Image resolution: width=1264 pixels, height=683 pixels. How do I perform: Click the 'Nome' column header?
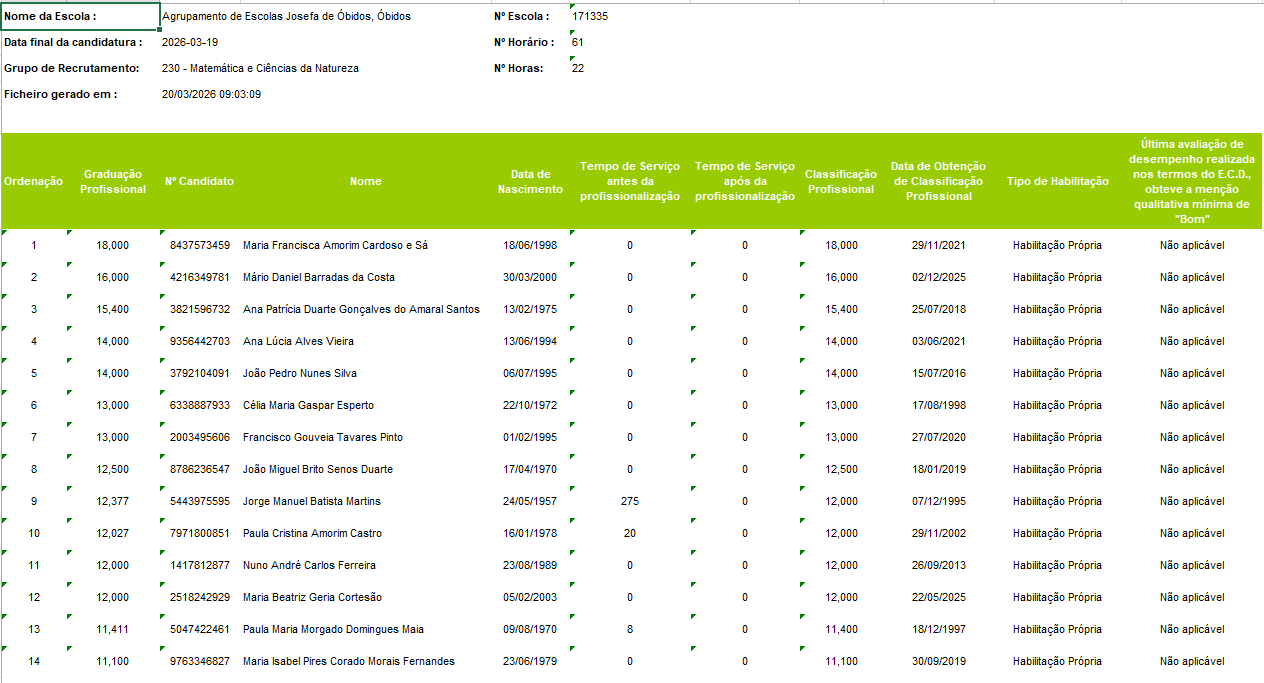click(x=365, y=181)
